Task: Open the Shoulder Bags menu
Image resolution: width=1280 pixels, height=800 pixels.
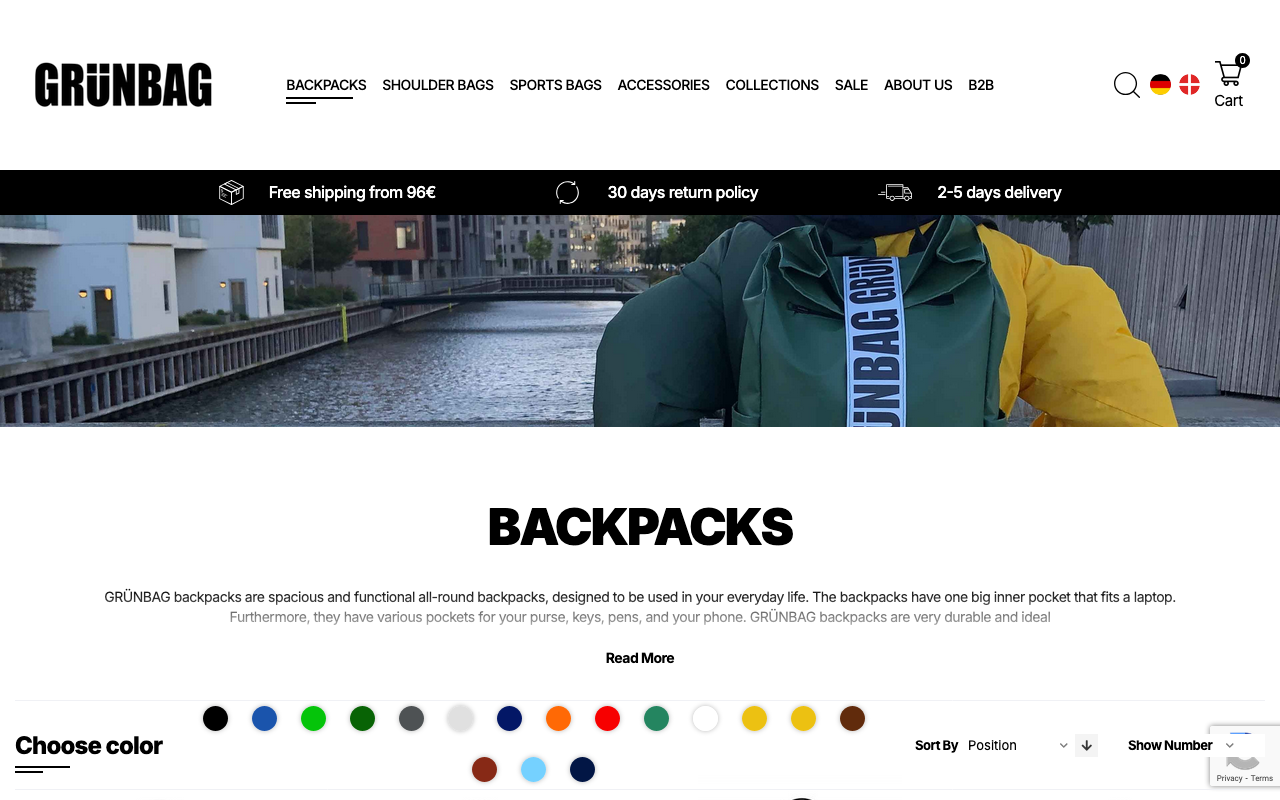Action: click(x=438, y=85)
